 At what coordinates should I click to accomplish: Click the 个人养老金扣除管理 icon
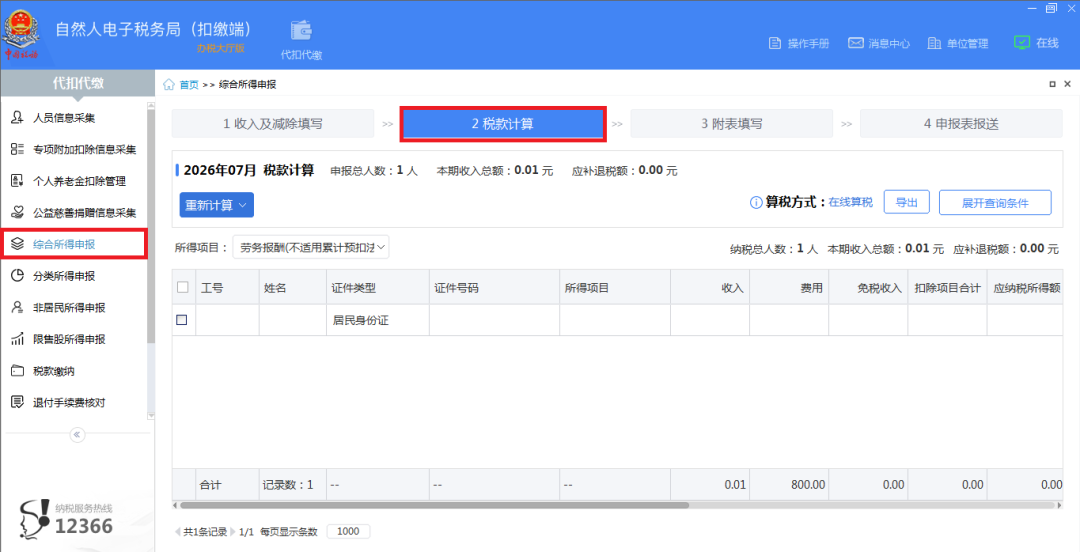tap(17, 181)
